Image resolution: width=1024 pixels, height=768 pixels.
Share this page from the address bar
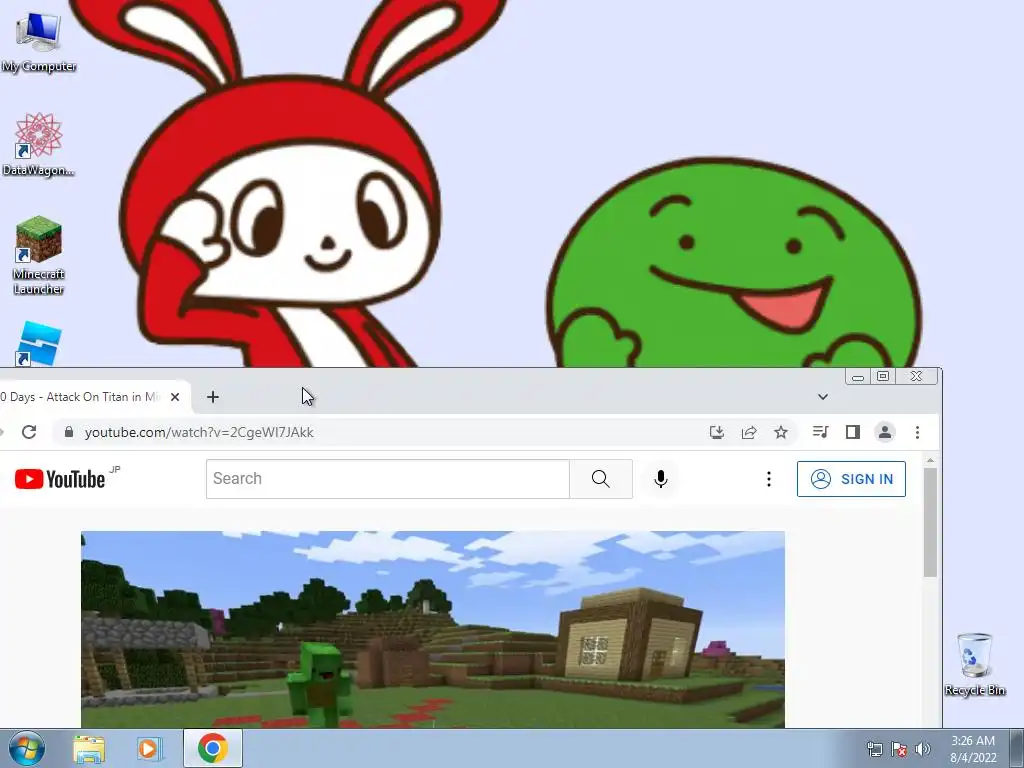pos(748,432)
